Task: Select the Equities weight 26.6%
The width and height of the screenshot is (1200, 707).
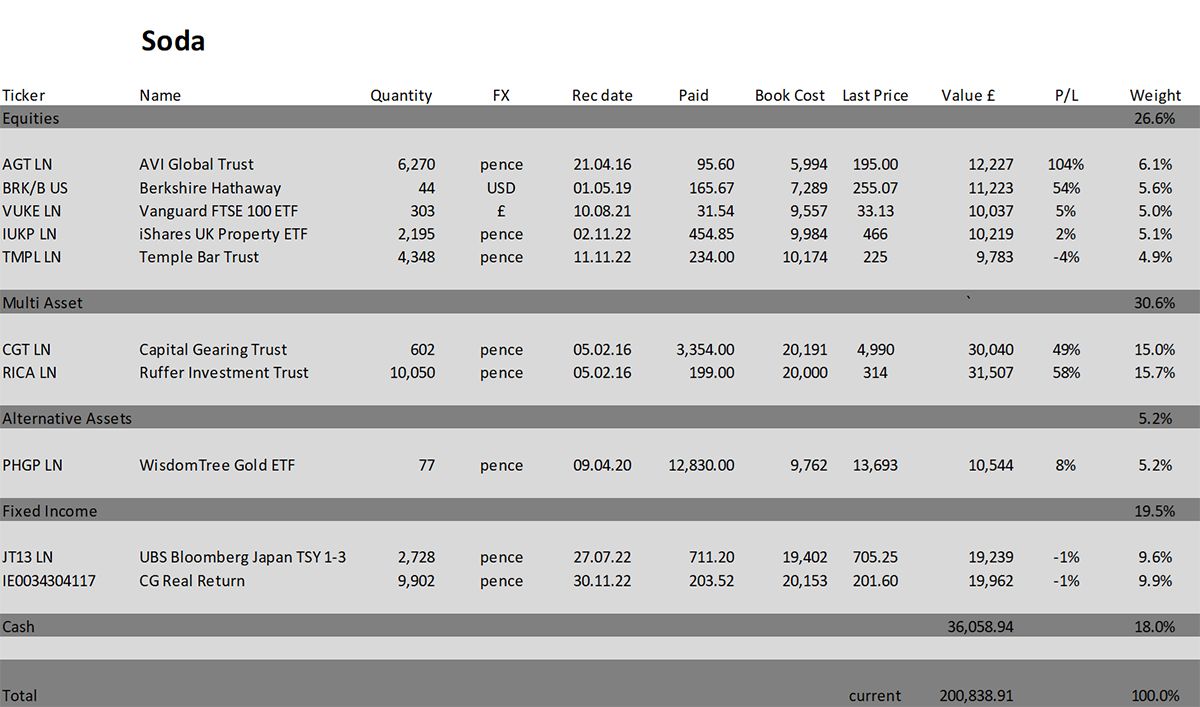Action: 1154,118
